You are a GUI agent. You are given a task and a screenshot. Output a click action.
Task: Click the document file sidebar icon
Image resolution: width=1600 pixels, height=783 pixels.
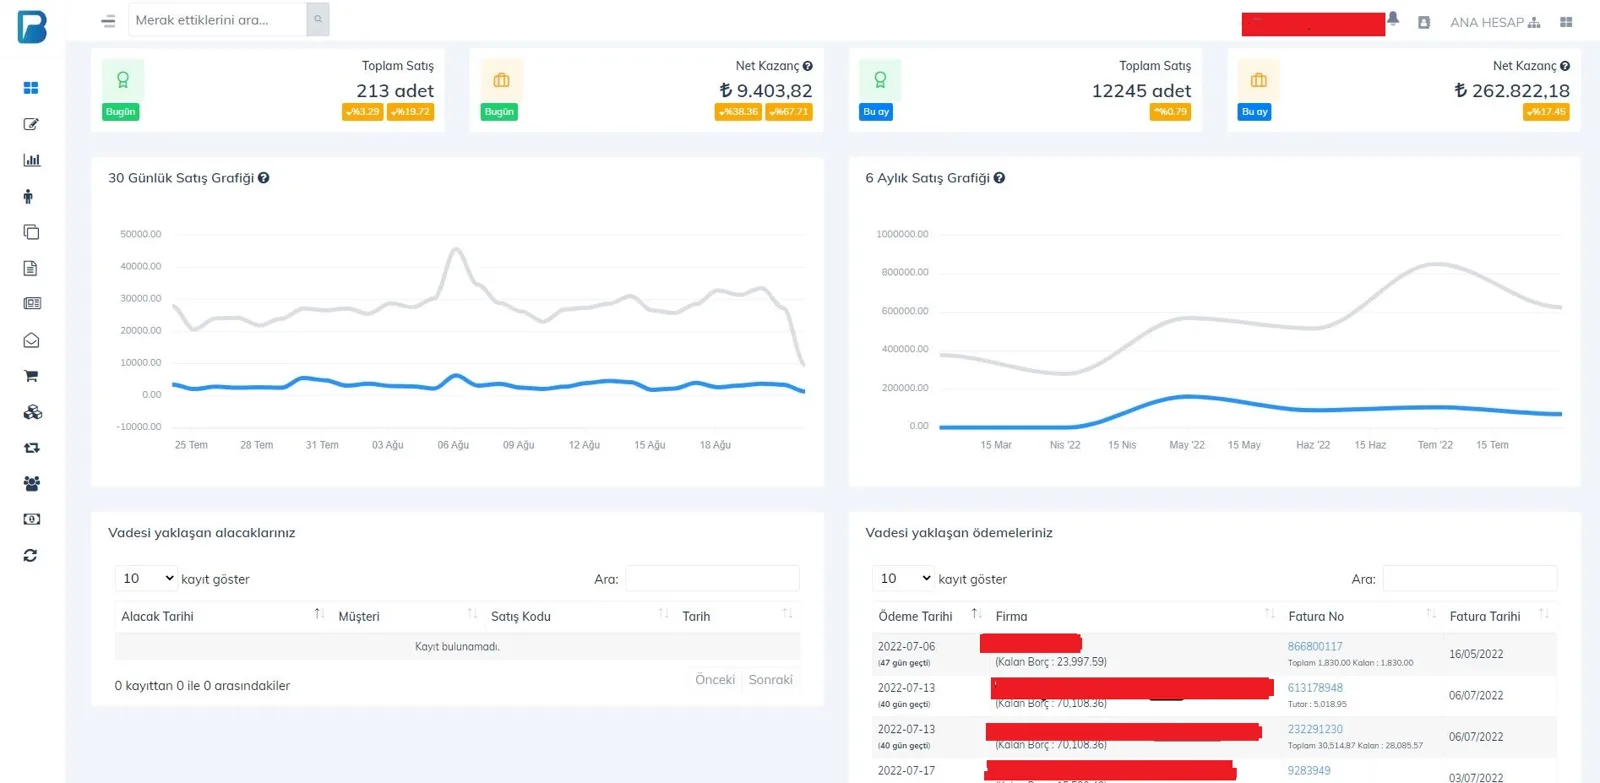click(30, 268)
